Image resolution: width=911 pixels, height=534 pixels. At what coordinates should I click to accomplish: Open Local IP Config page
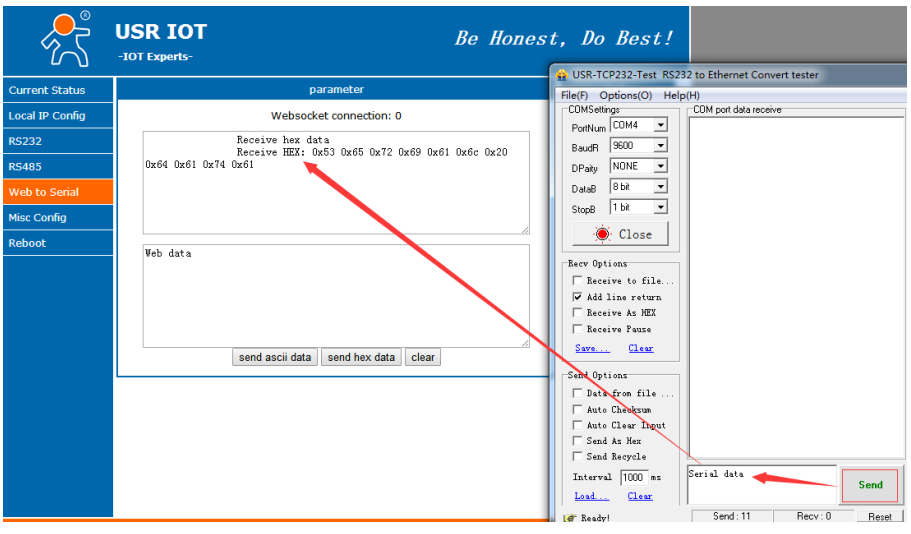(x=58, y=116)
